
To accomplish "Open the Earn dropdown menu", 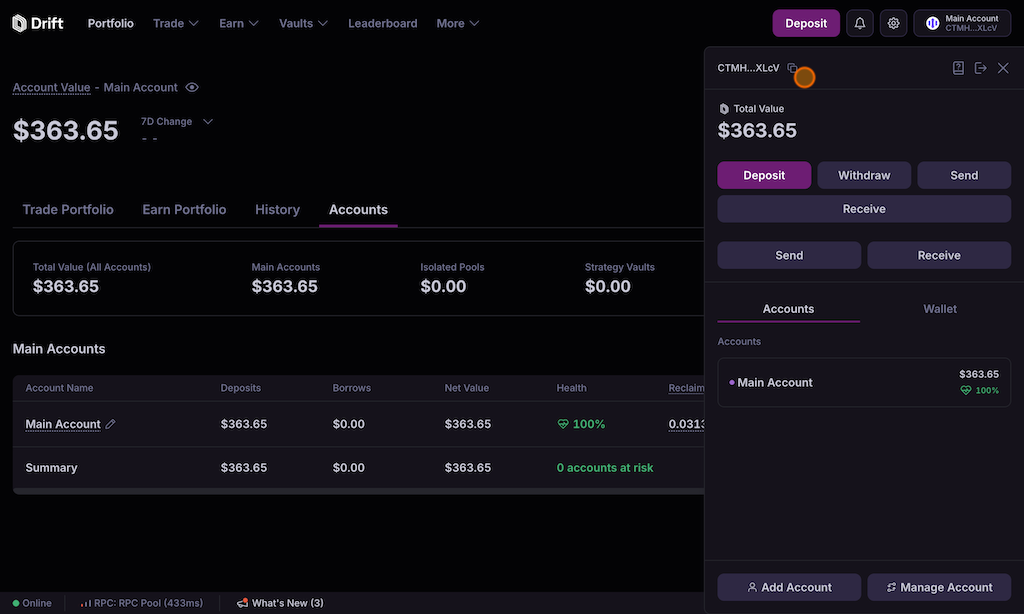I will (239, 23).
